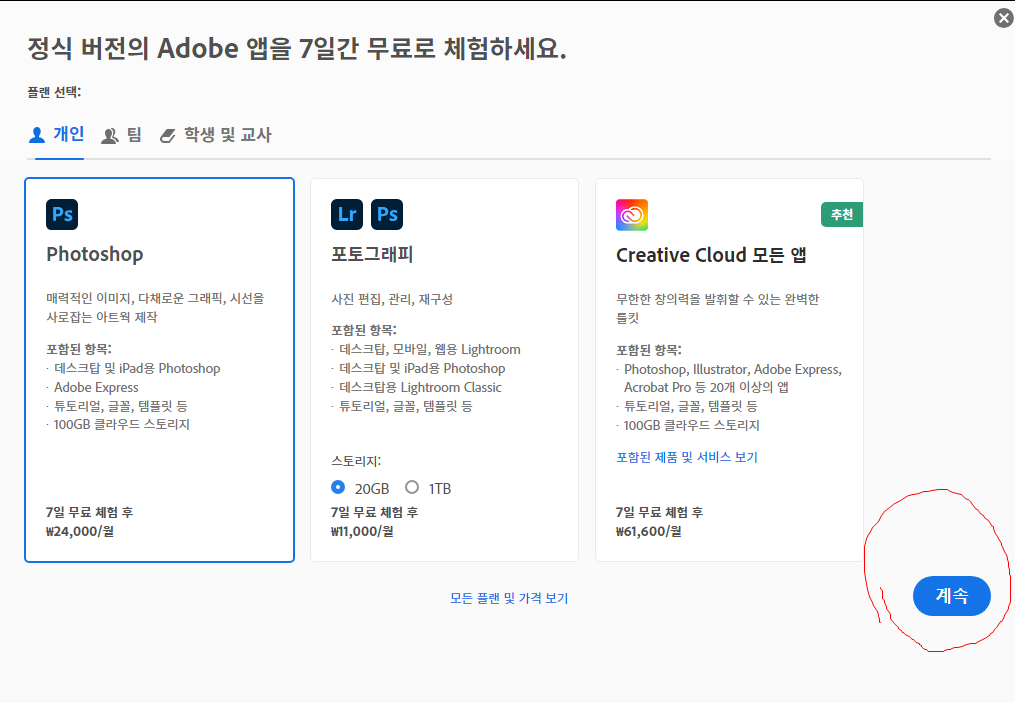Select the 20GB storage radio button
The width and height of the screenshot is (1015, 703).
338,487
